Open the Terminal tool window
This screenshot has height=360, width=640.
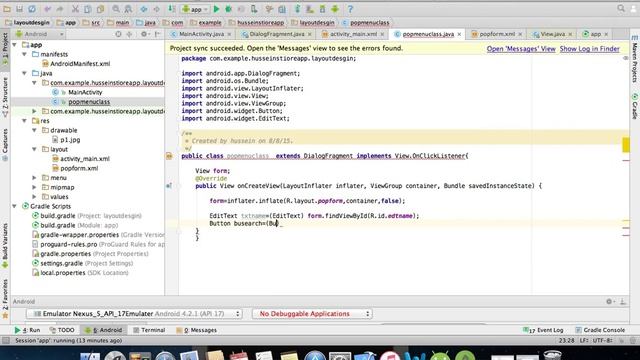click(149, 330)
